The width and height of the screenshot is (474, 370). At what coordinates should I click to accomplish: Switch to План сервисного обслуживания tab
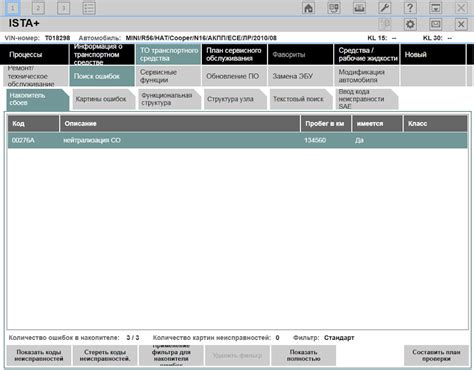click(x=234, y=54)
